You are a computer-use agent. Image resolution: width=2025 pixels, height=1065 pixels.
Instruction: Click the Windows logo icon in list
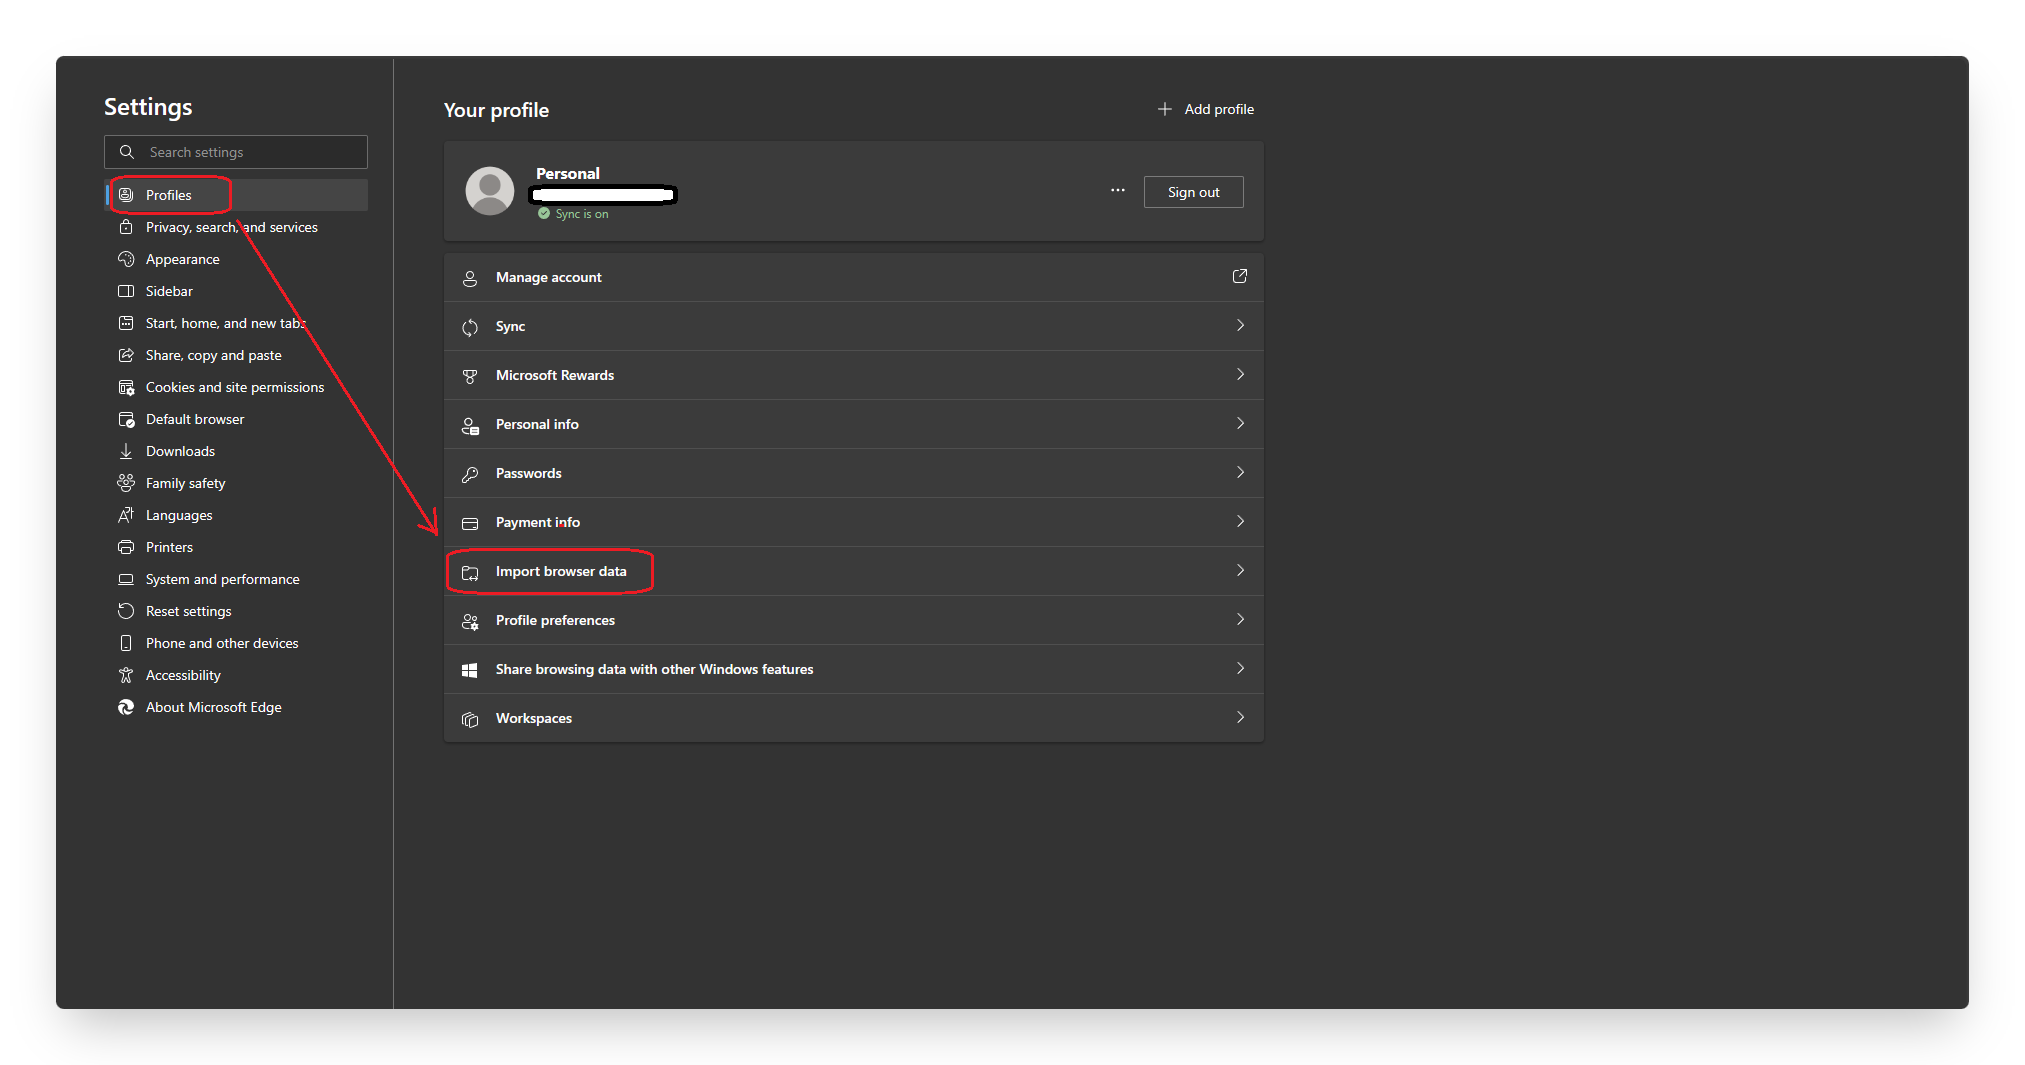tap(470, 670)
